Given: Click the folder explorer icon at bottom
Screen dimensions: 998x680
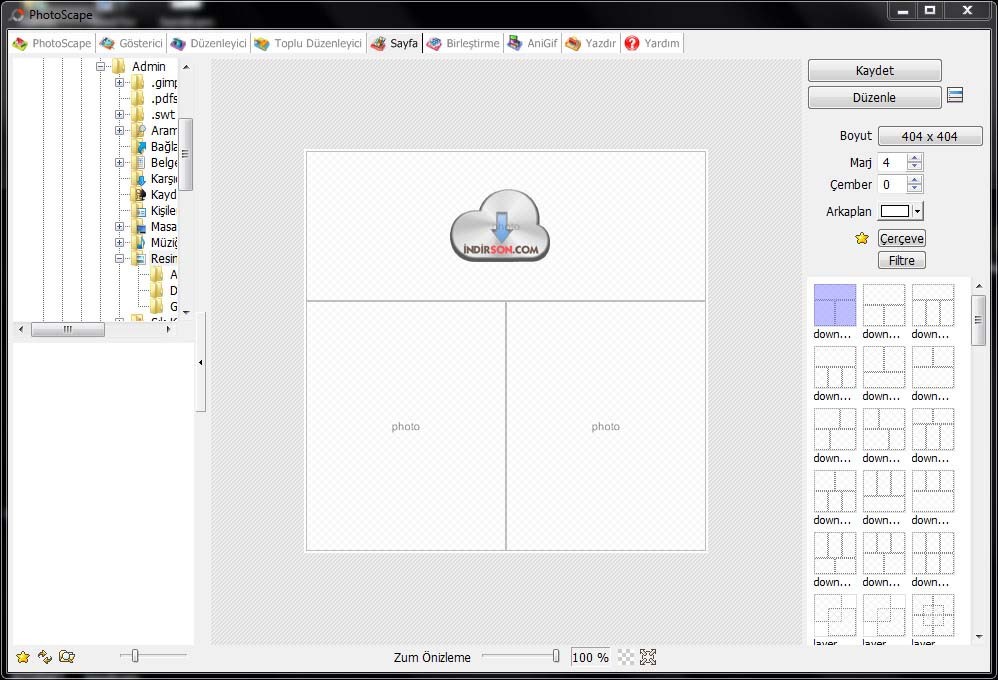Looking at the screenshot, I should pyautogui.click(x=67, y=656).
